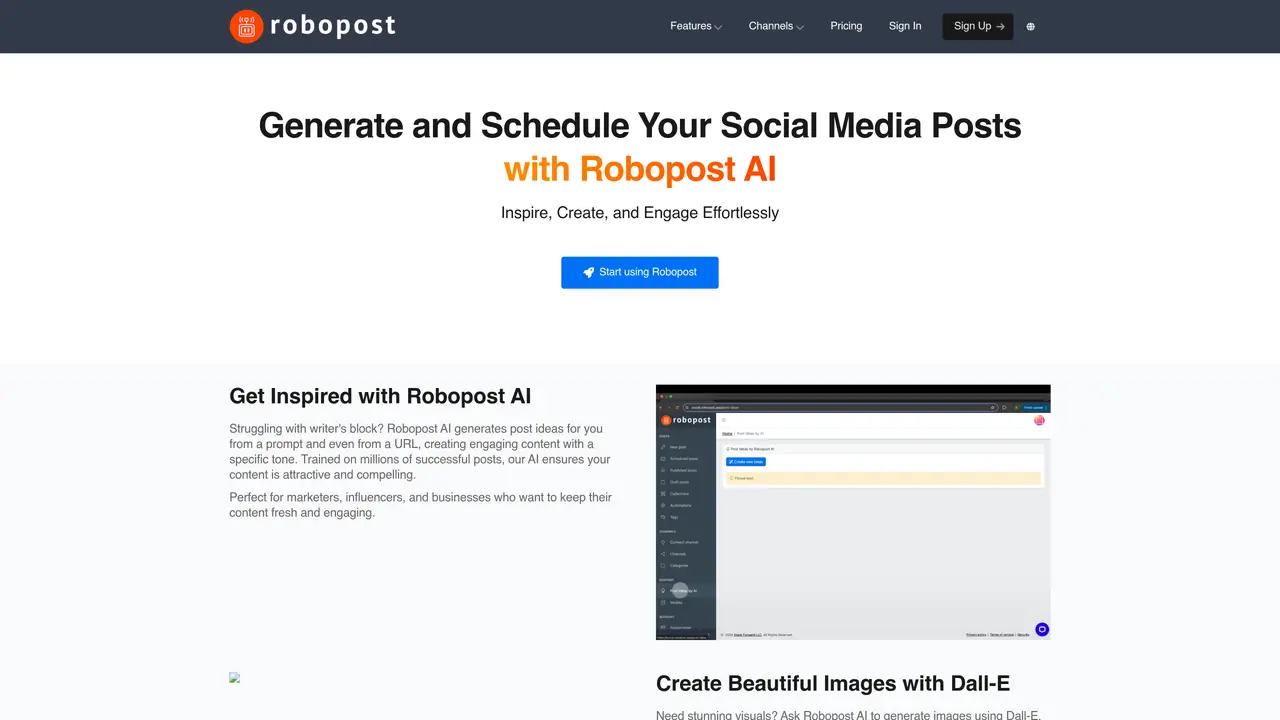Expand the Features menu
This screenshot has width=1280, height=720.
click(x=696, y=26)
